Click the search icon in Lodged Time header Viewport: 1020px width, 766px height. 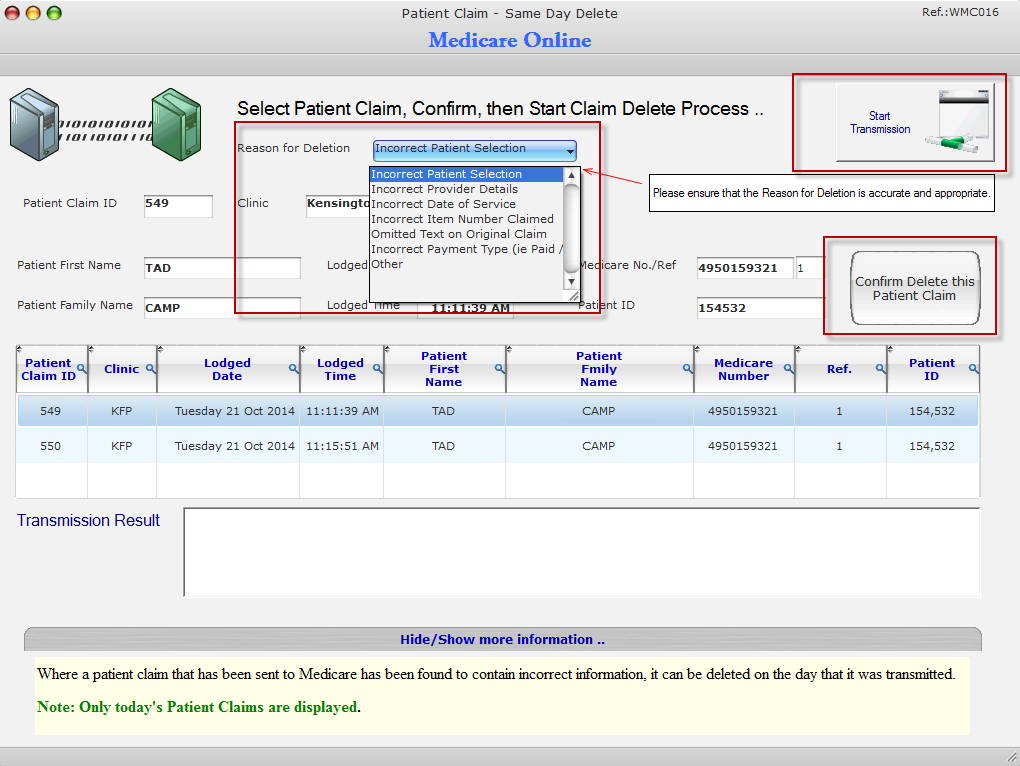378,369
